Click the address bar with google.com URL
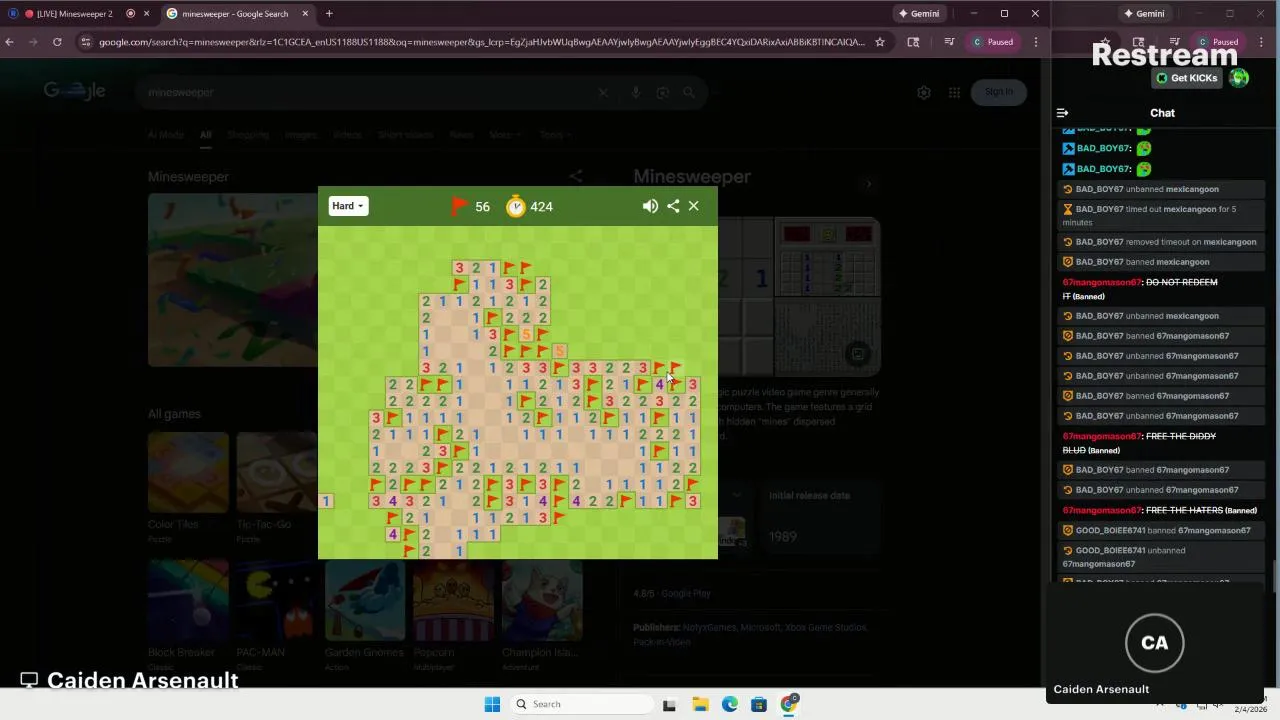Image resolution: width=1280 pixels, height=720 pixels. 482,42
